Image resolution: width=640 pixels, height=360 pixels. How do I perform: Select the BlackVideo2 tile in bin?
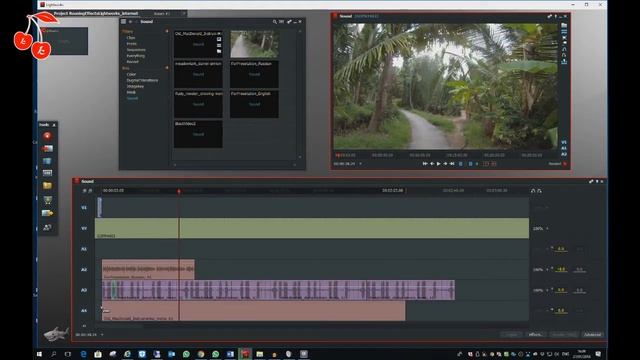pos(198,134)
